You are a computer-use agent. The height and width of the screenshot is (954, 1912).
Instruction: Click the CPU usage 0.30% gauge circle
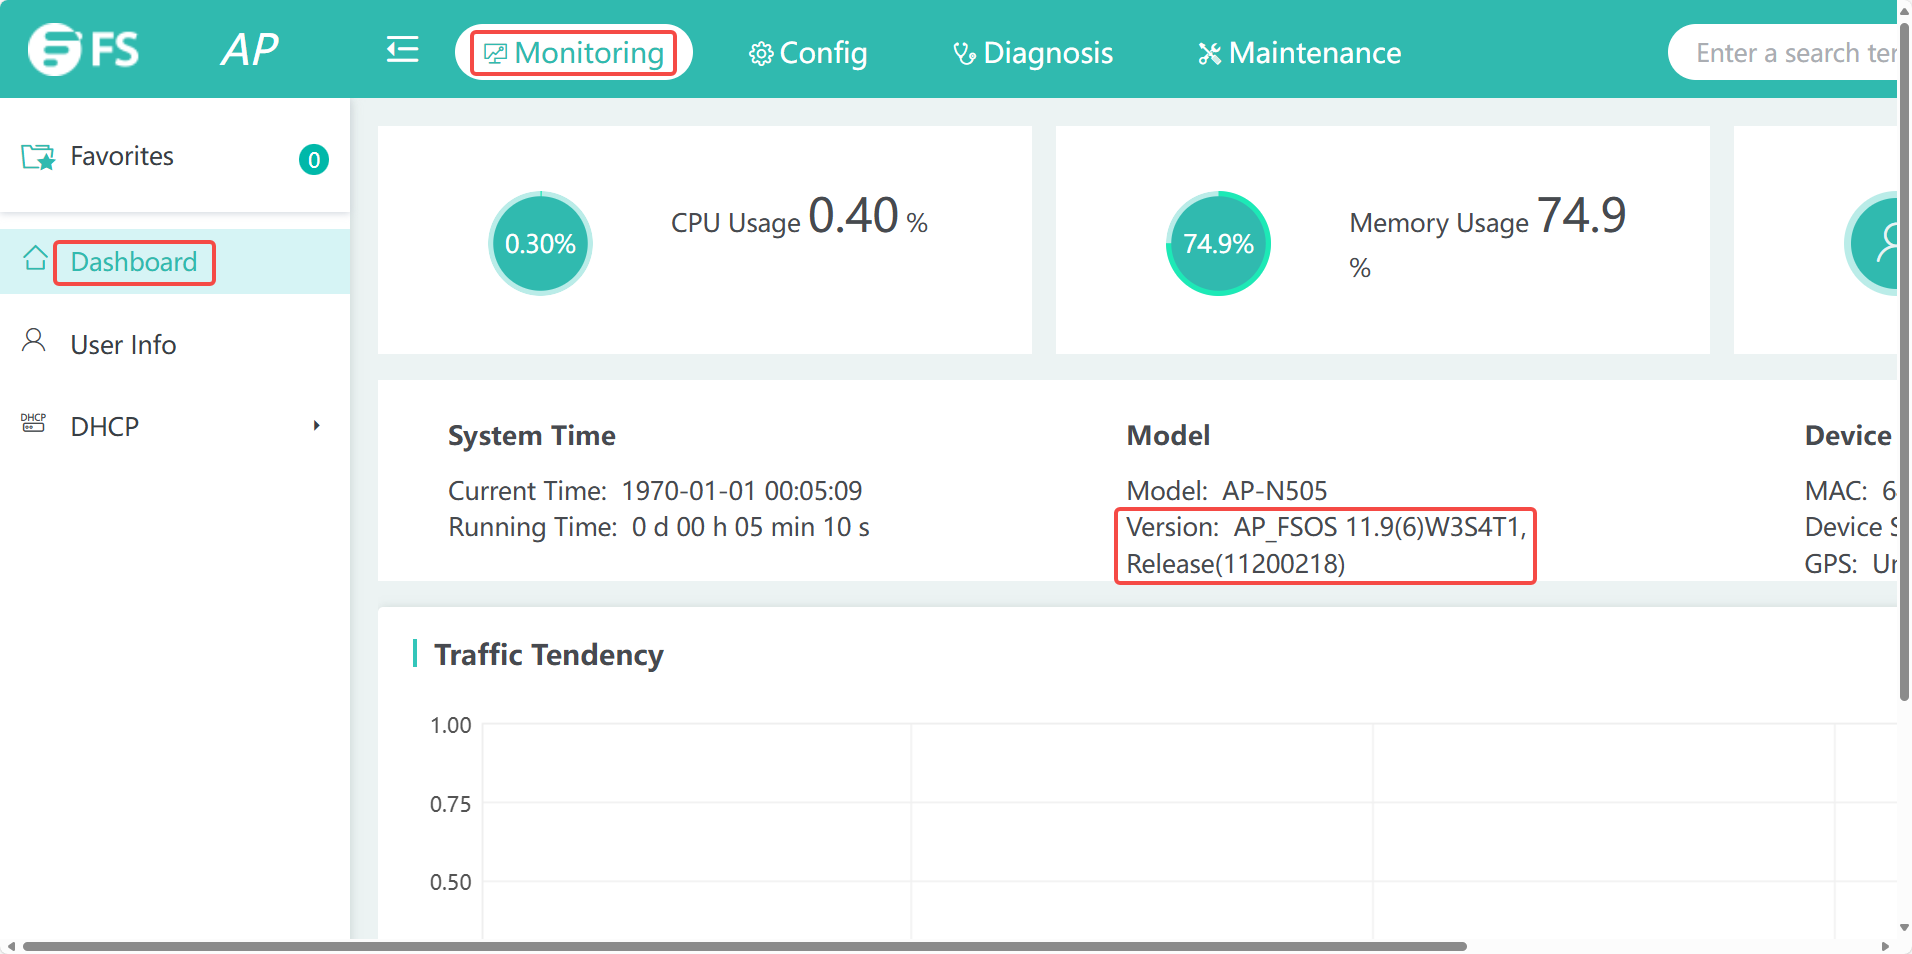click(x=540, y=243)
